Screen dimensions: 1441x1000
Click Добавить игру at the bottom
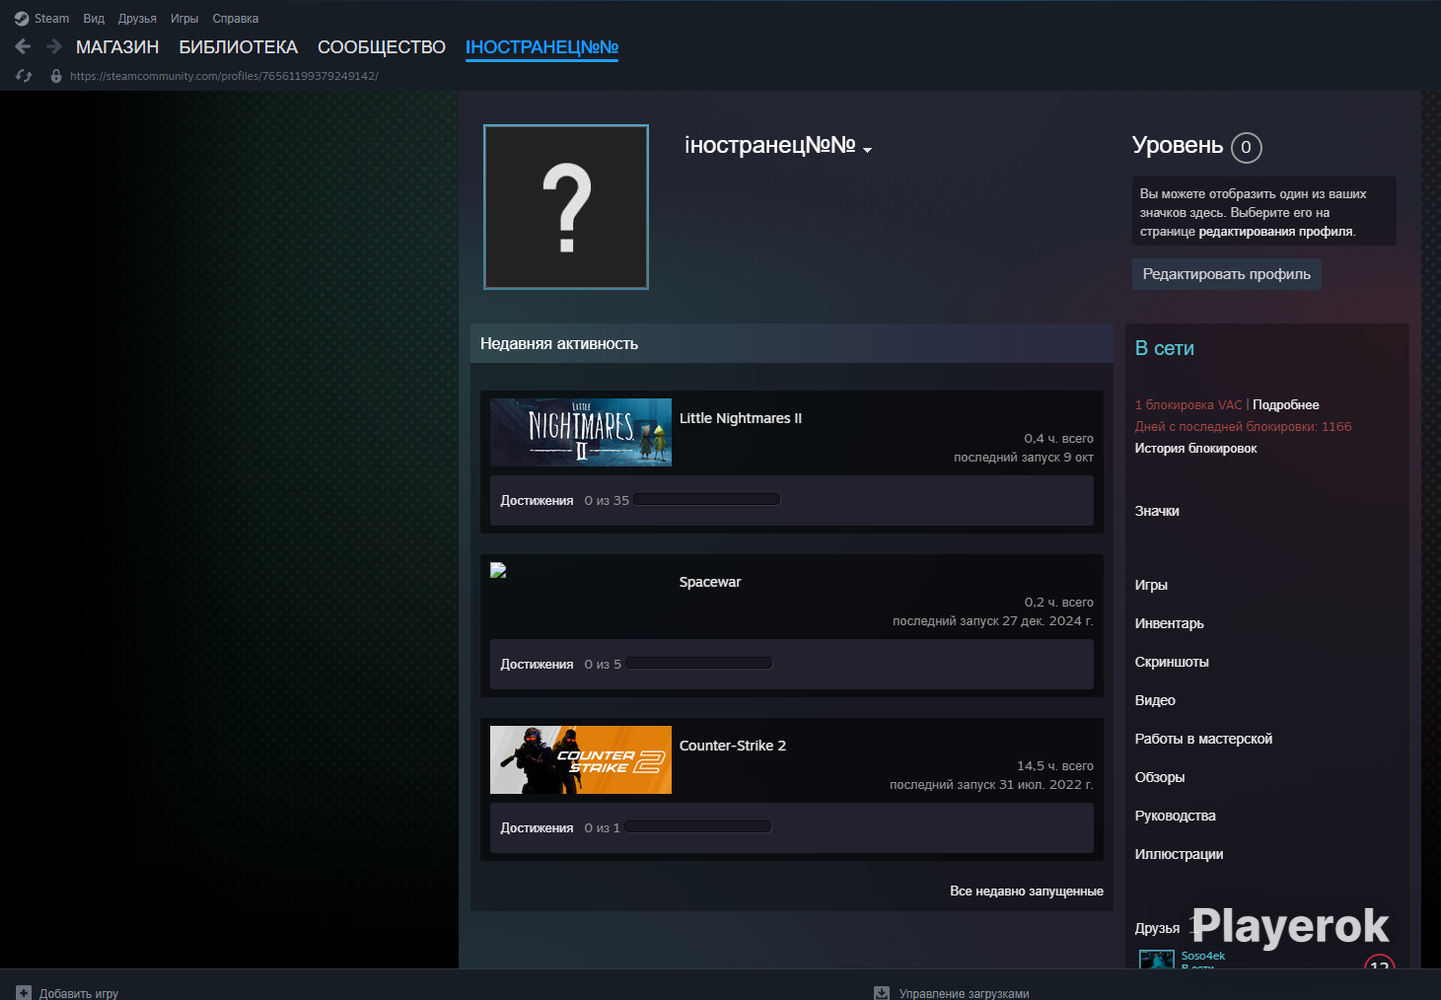[x=79, y=993]
